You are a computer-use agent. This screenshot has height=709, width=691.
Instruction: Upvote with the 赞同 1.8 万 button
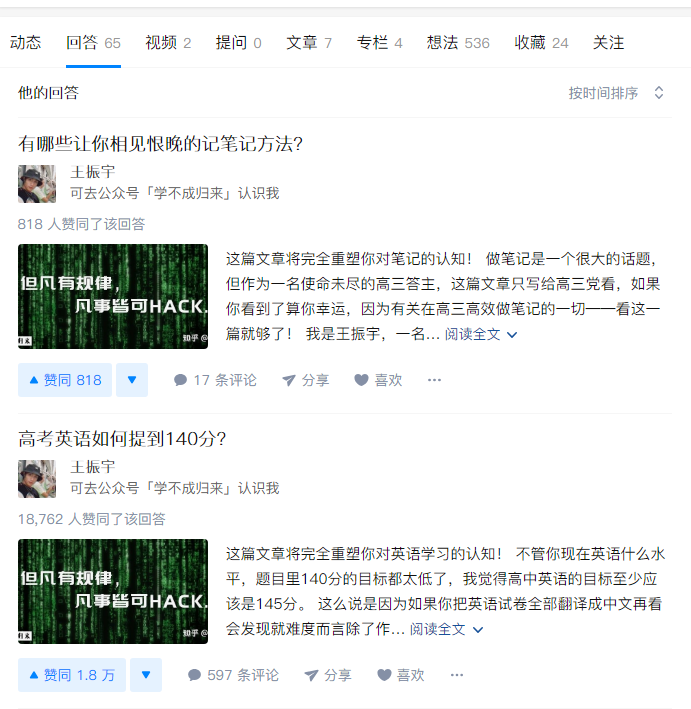coord(72,675)
